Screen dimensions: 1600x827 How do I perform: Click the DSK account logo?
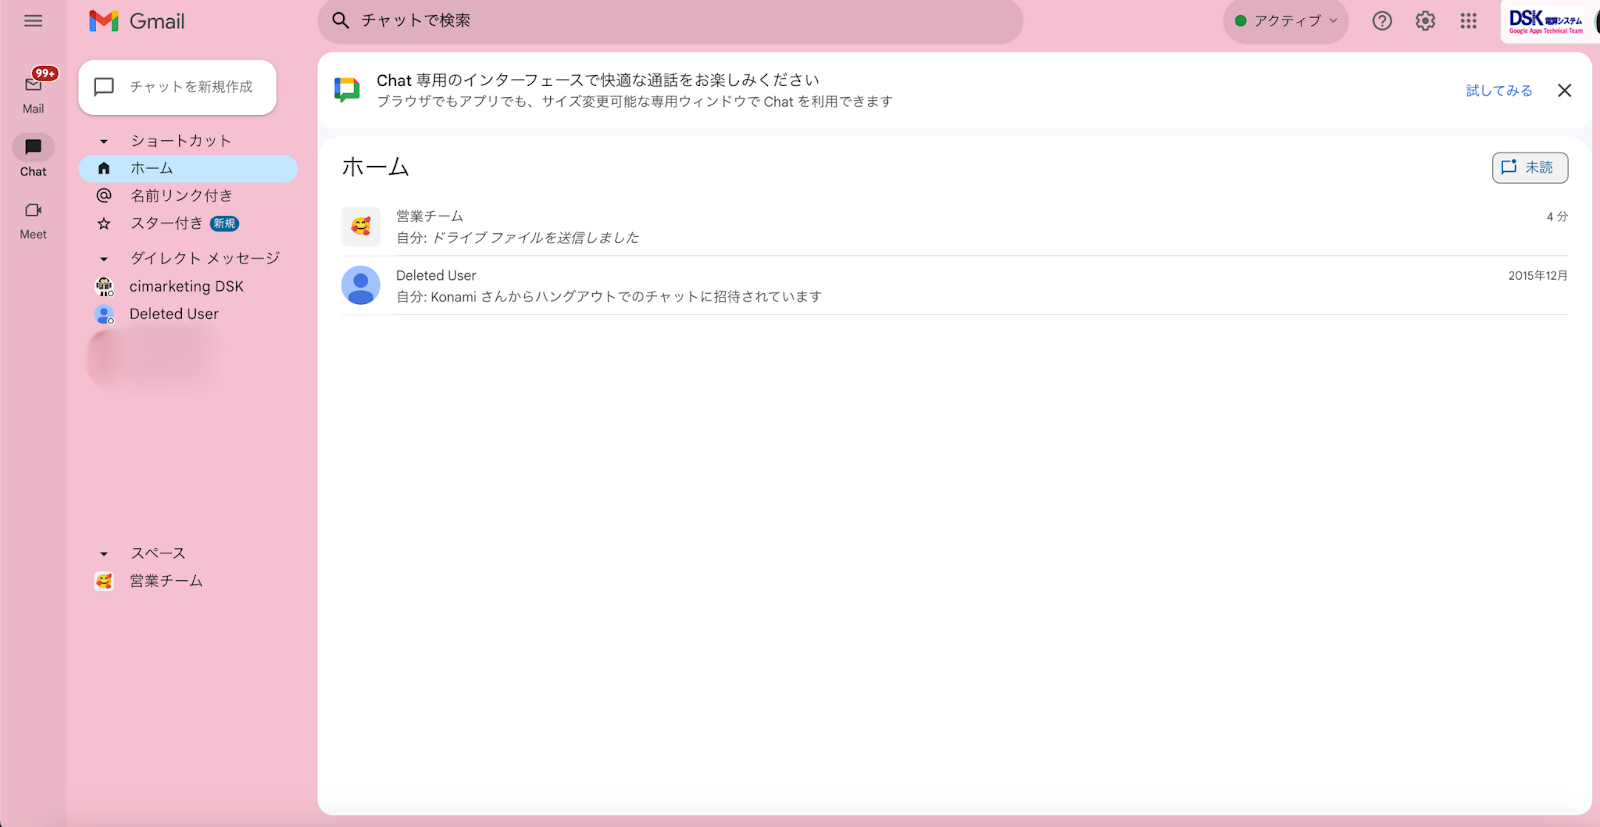point(1546,21)
